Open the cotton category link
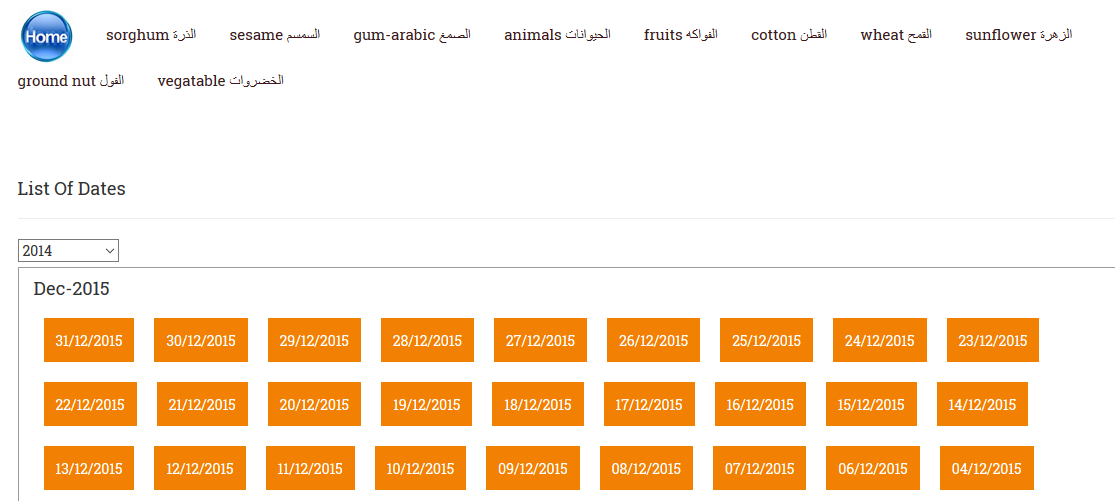1115x501 pixels. 789,35
